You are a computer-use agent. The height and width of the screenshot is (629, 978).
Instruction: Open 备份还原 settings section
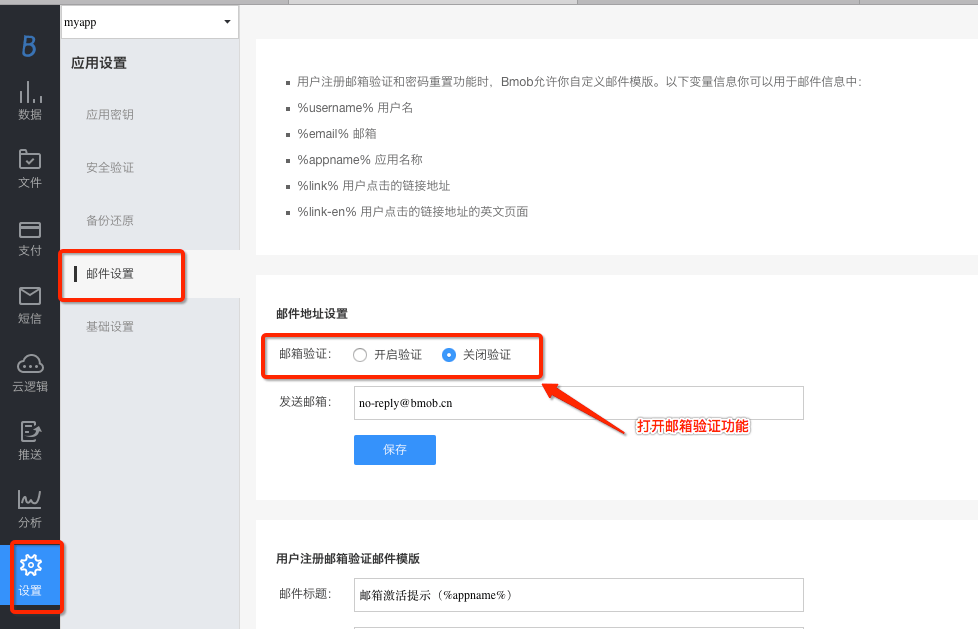pyautogui.click(x=110, y=221)
